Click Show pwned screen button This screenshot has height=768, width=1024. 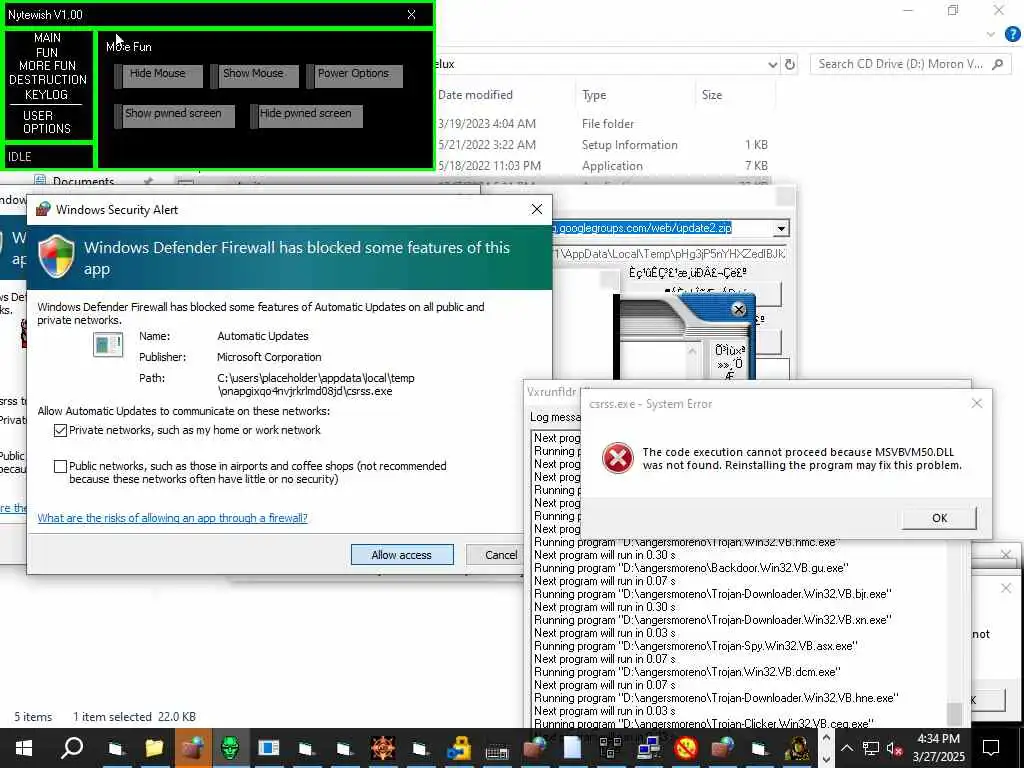(x=174, y=116)
